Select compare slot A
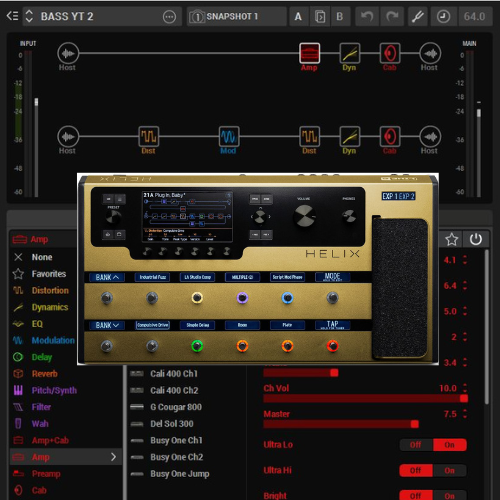 click(298, 16)
